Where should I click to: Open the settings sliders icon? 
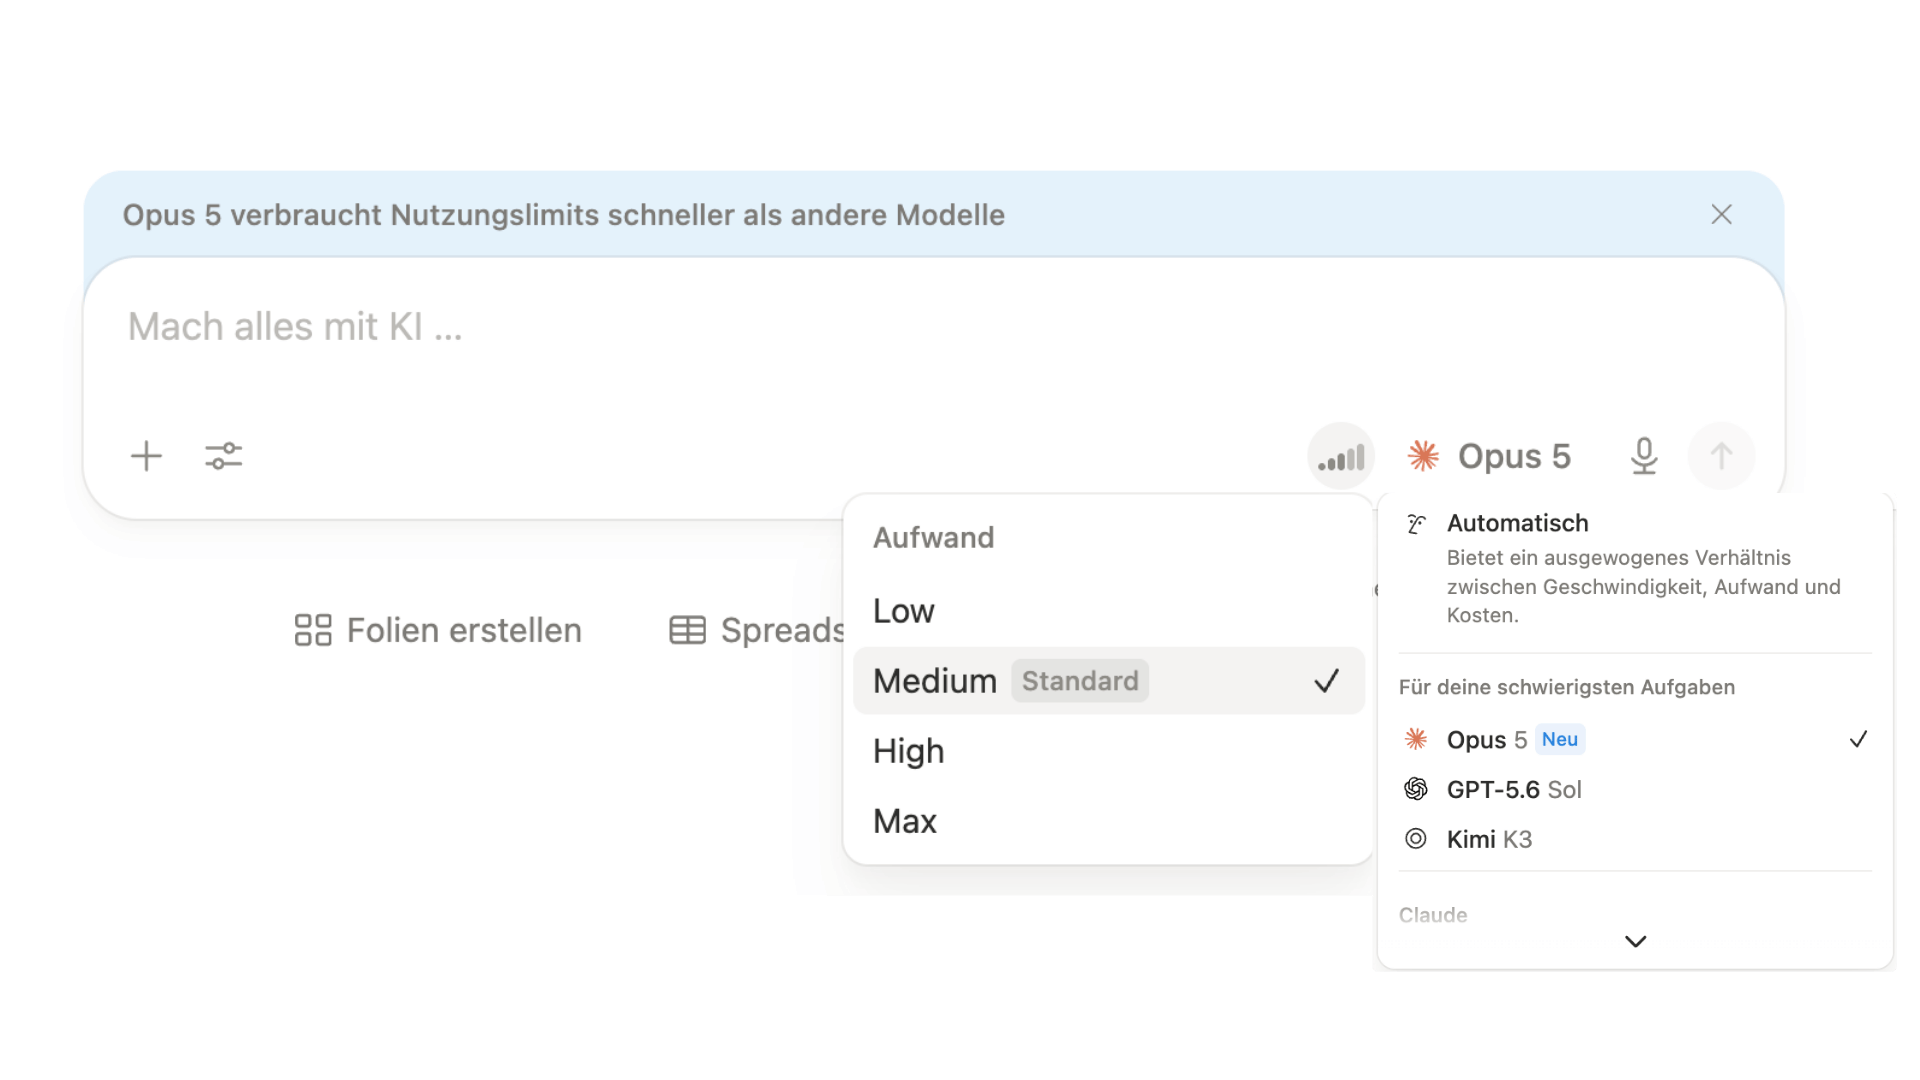click(x=224, y=456)
